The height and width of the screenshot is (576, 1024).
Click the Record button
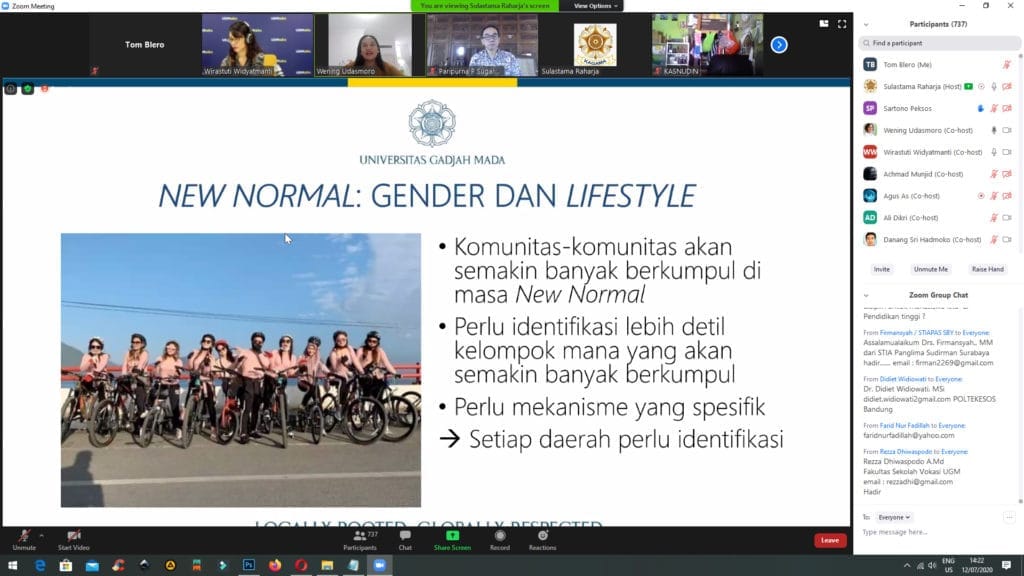point(500,540)
